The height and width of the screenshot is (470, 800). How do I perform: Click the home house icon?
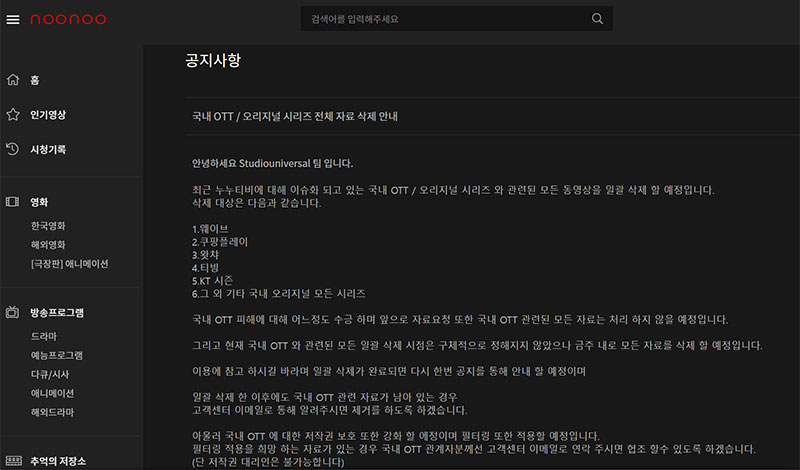tap(13, 80)
